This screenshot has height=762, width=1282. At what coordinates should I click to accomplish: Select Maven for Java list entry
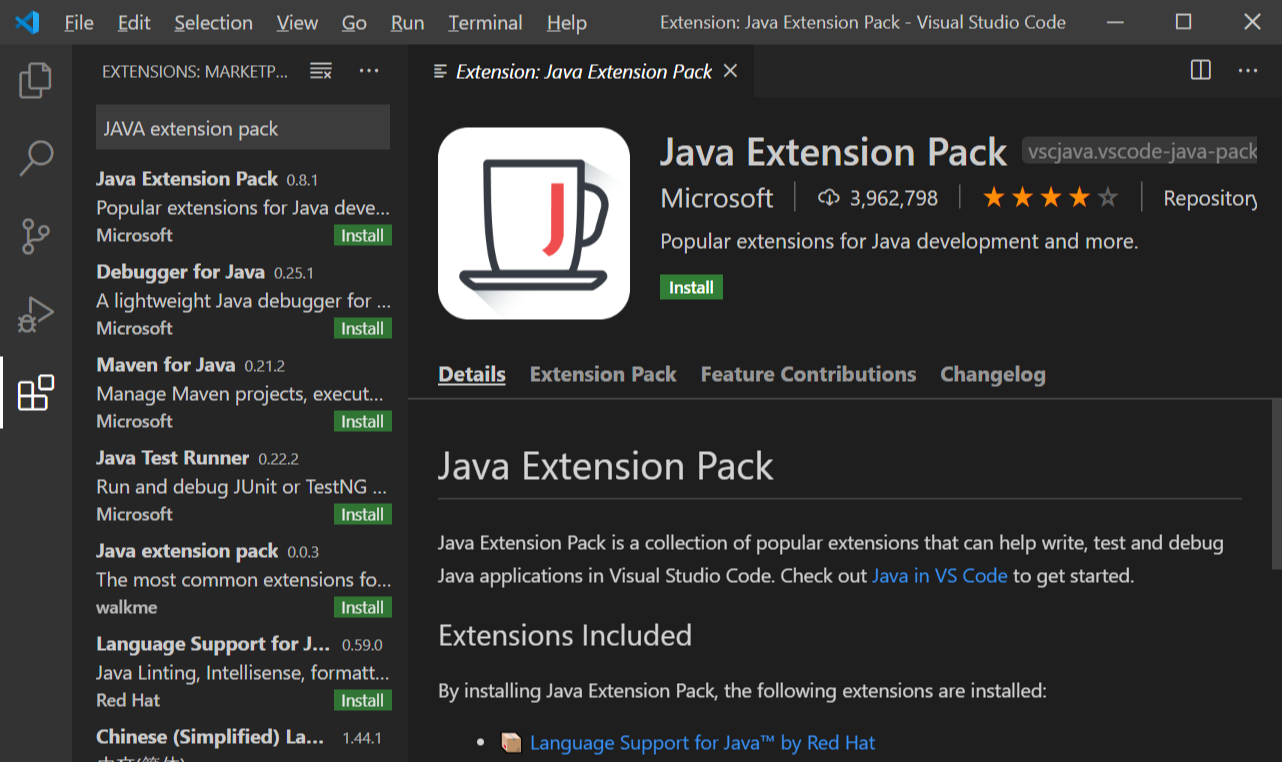point(240,393)
